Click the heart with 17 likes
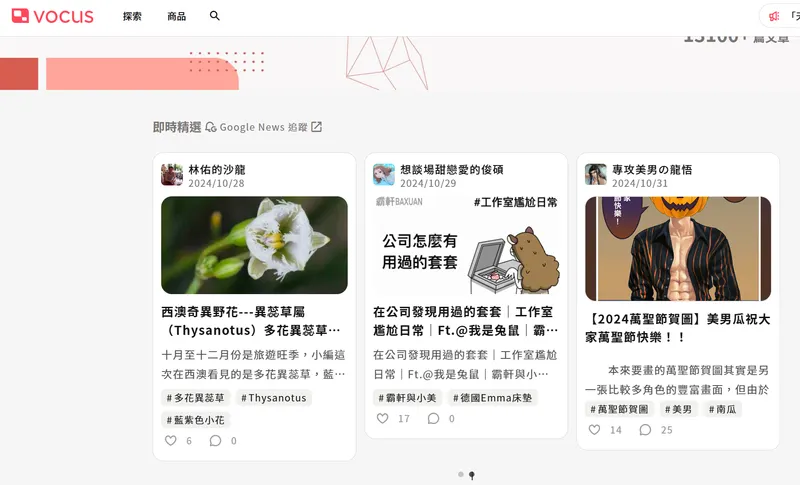Image resolution: width=800 pixels, height=485 pixels. tap(382, 419)
